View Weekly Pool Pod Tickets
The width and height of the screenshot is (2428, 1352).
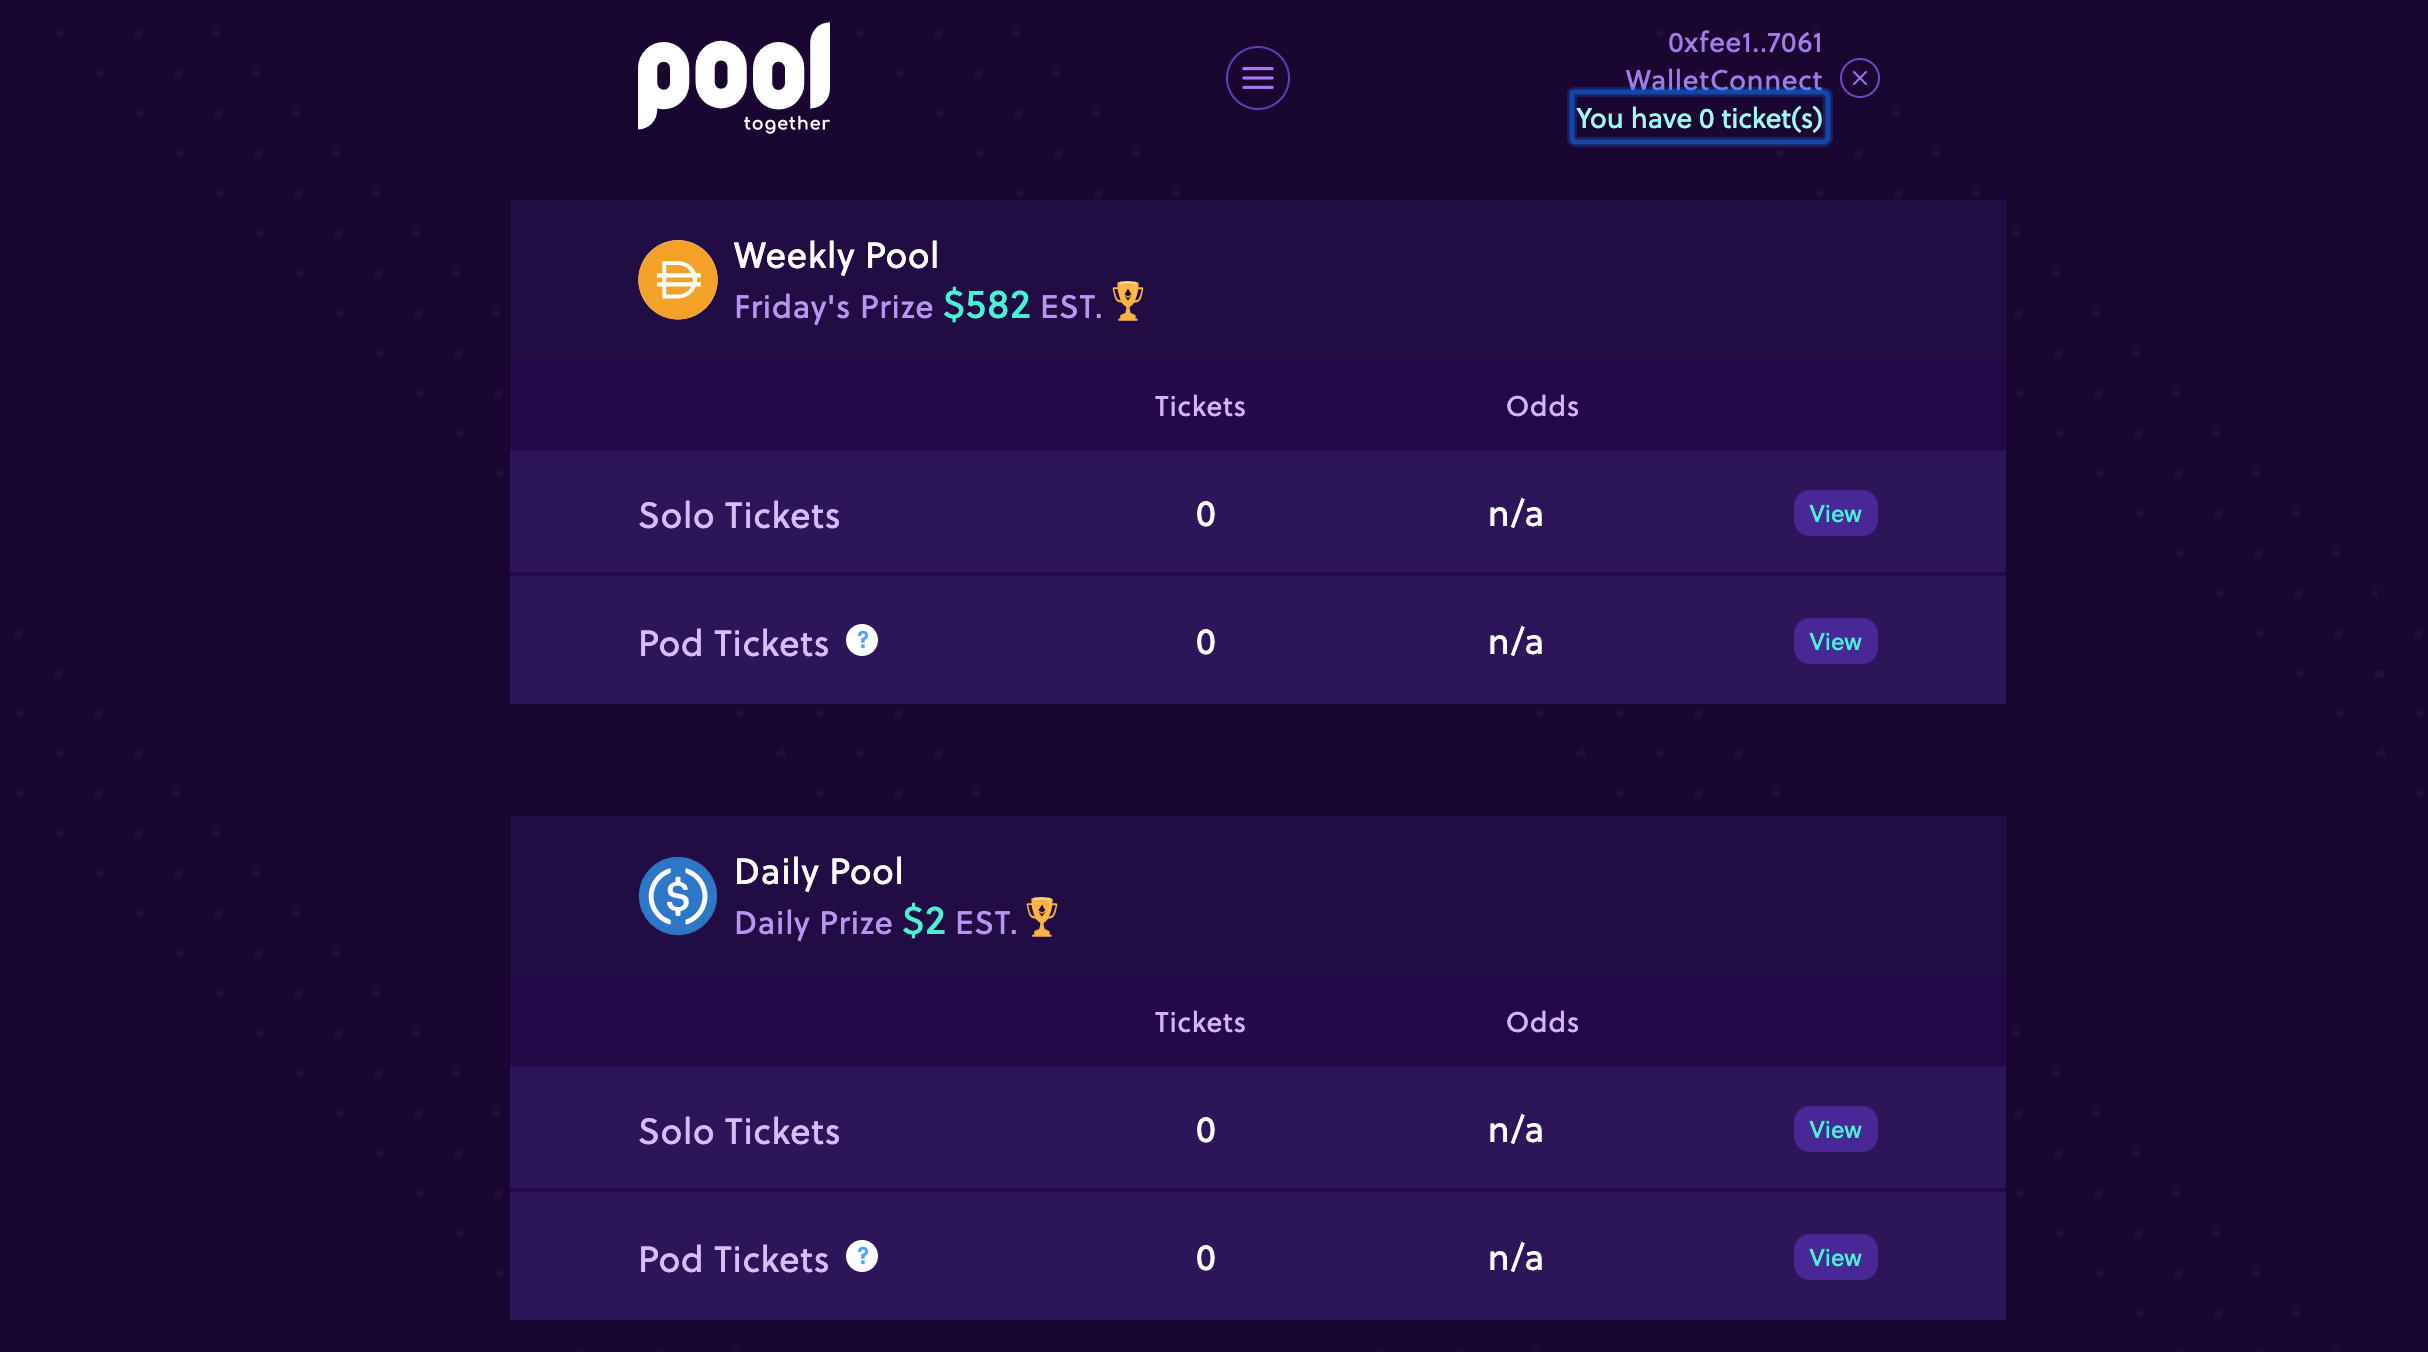1835,641
